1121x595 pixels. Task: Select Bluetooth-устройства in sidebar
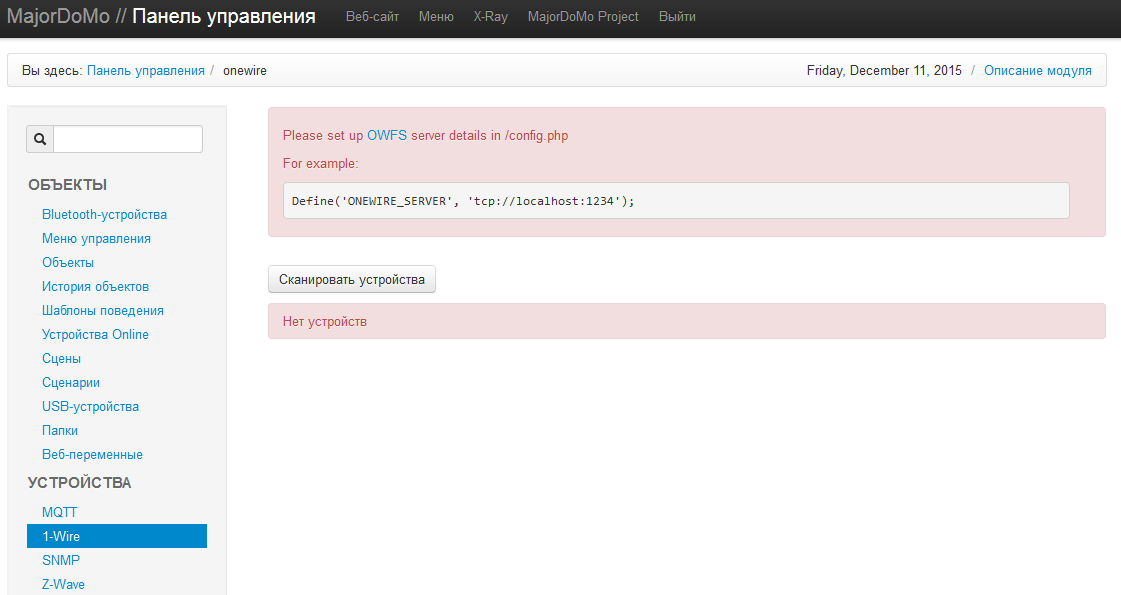point(104,215)
